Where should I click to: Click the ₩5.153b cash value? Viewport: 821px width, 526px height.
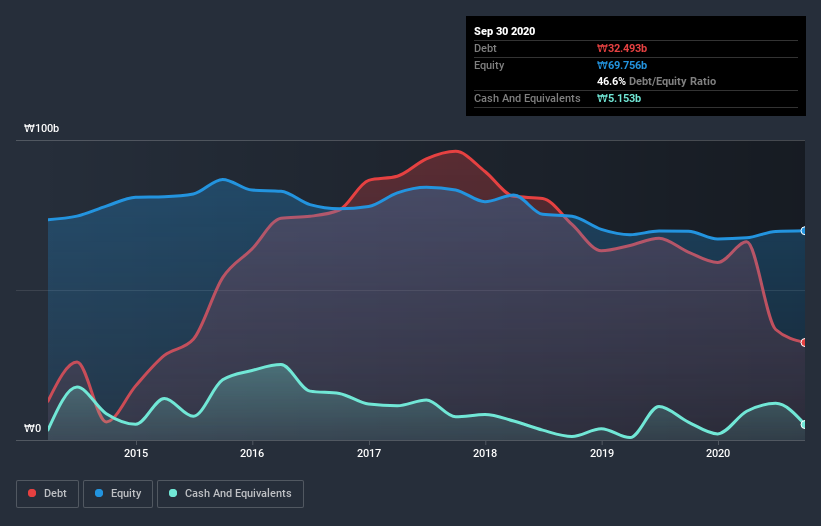[619, 98]
